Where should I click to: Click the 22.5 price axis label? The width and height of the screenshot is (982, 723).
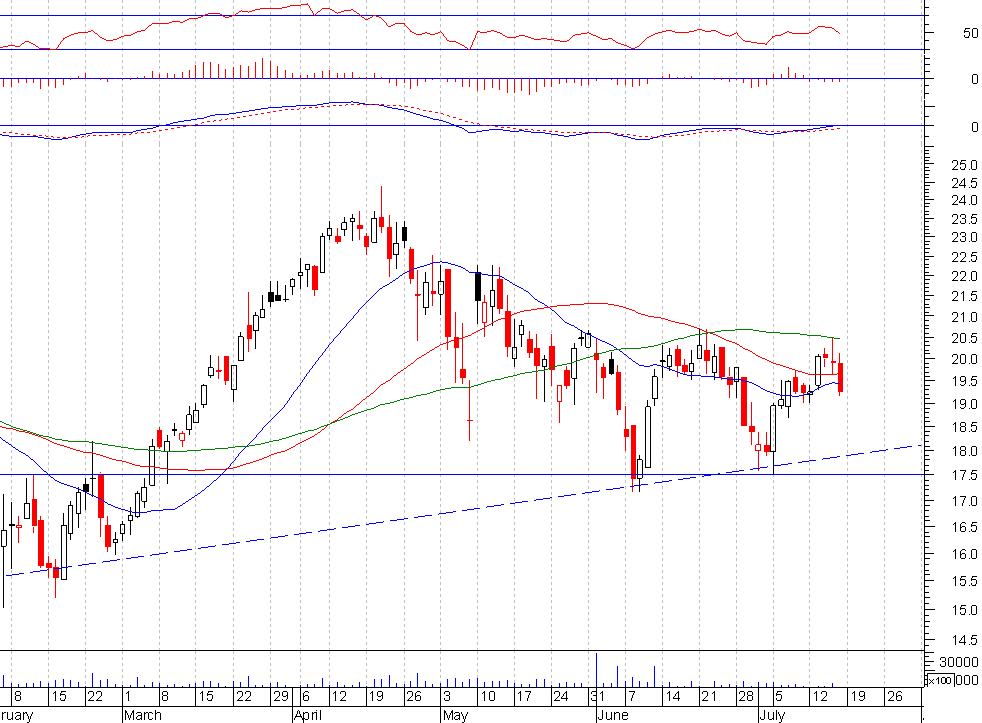click(964, 257)
